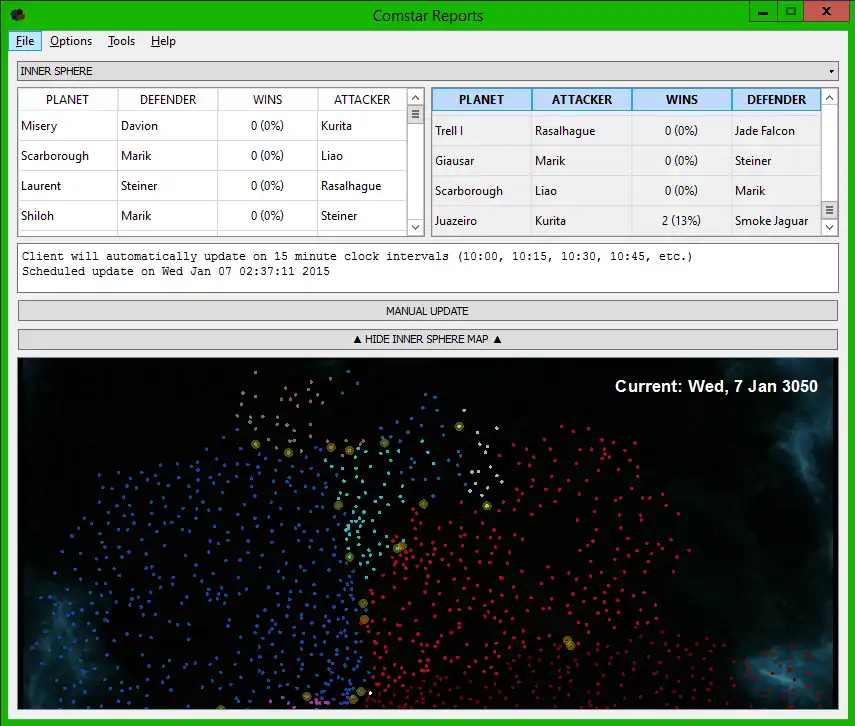Expand the INNER SPHERE dropdown
This screenshot has width=855, height=726.
click(x=428, y=71)
